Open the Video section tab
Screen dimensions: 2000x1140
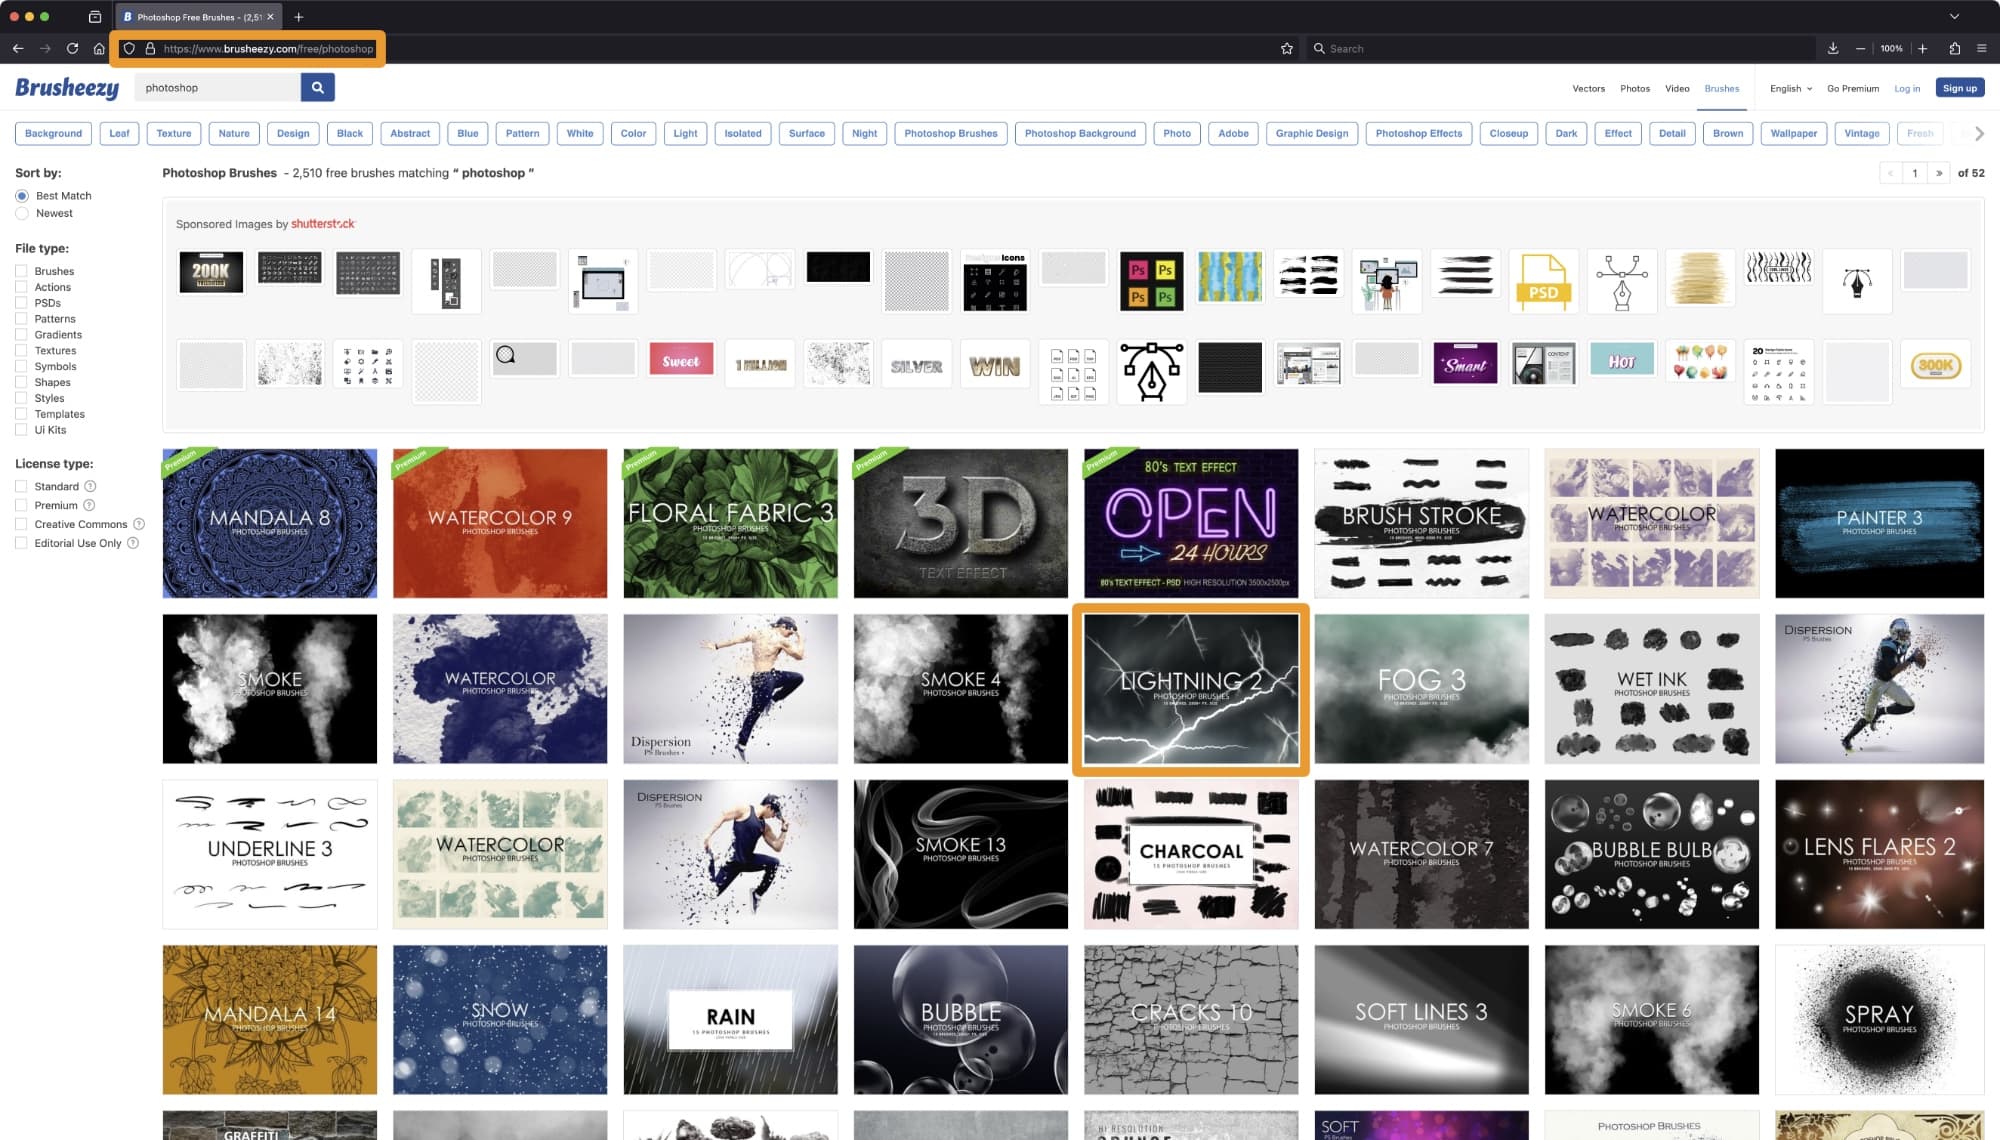coord(1677,88)
